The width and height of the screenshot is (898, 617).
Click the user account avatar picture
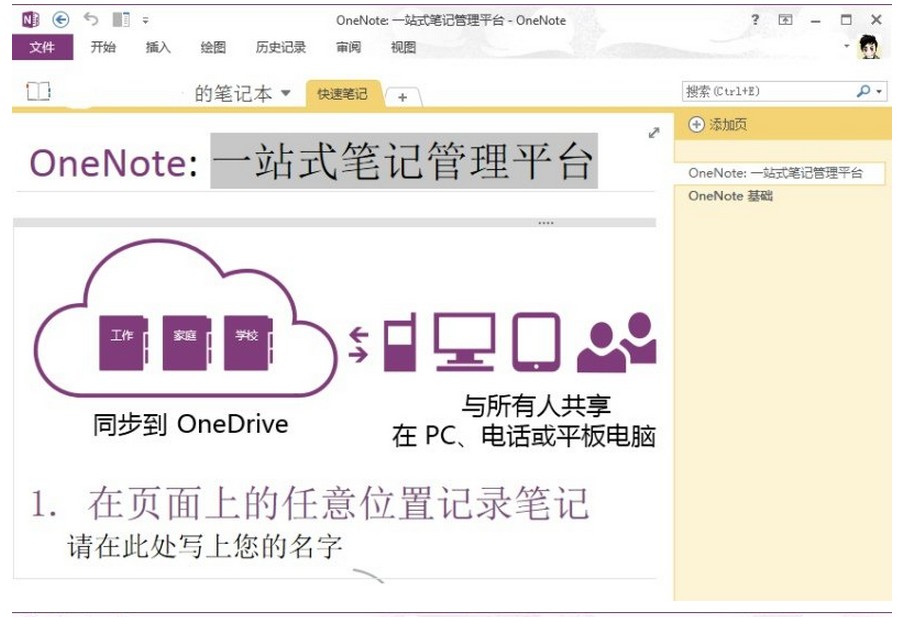pos(869,46)
